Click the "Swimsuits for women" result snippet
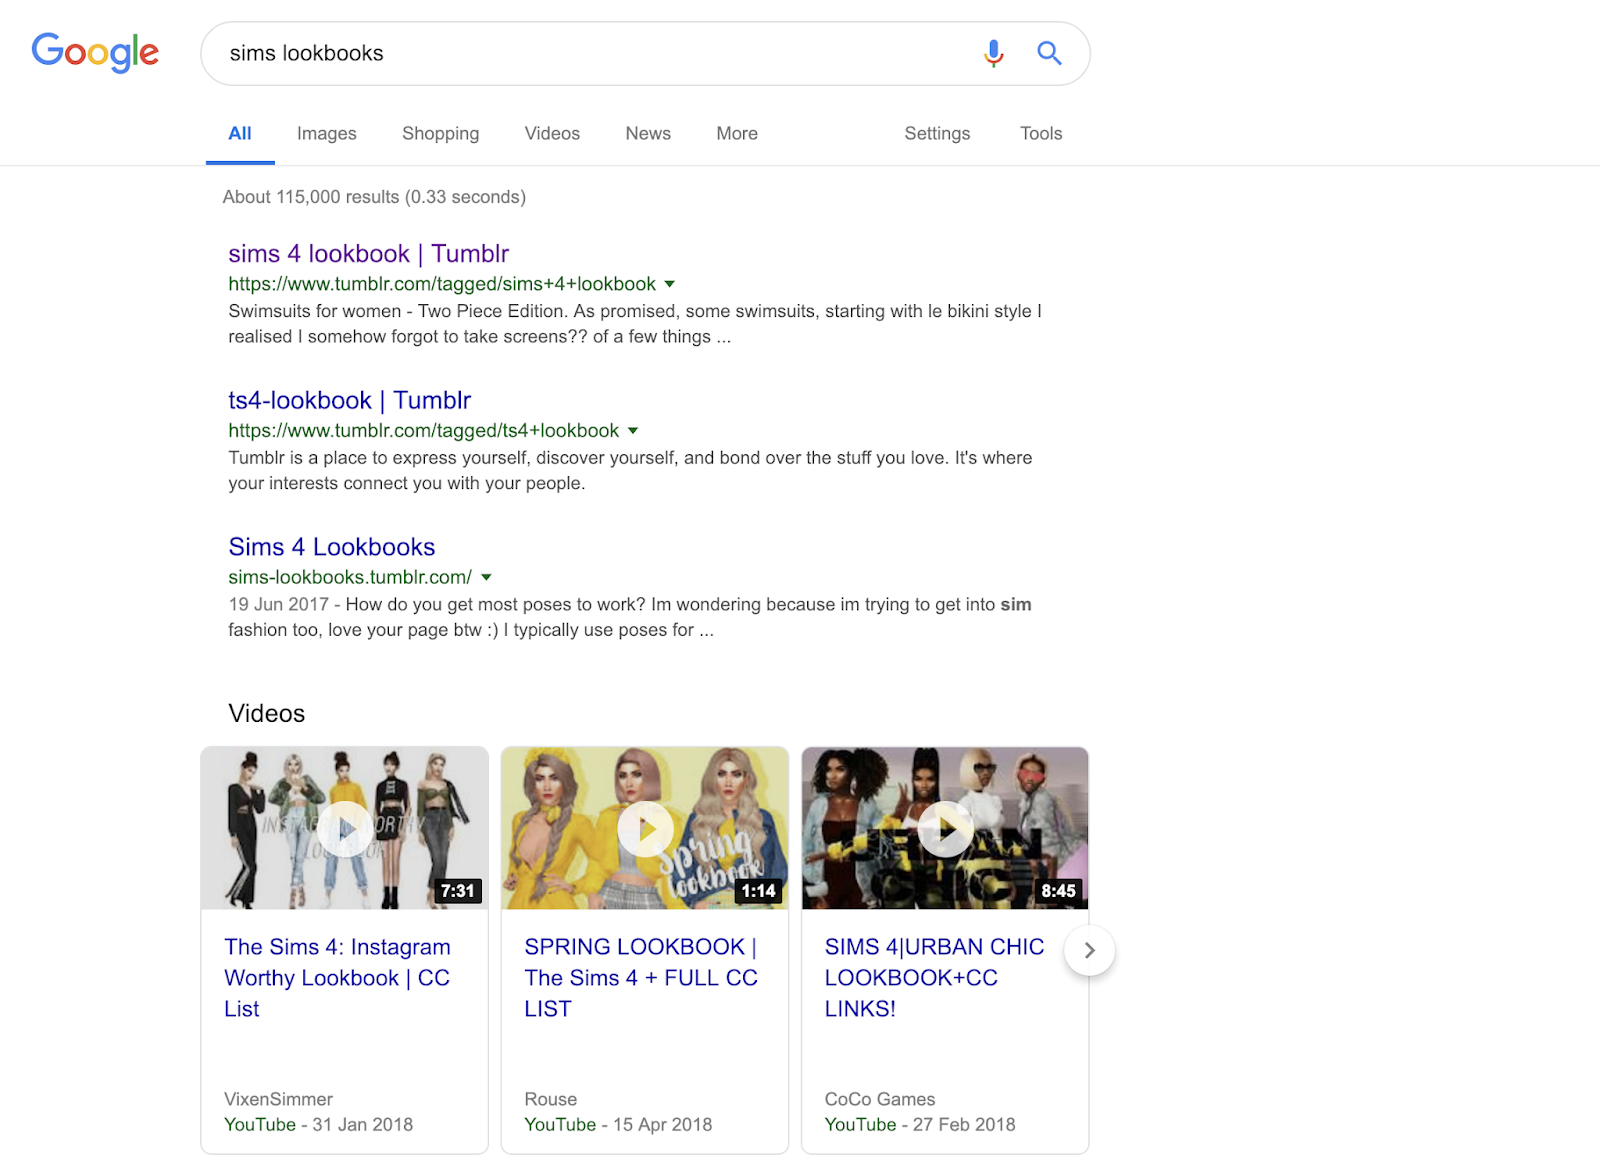1600x1176 pixels. tap(635, 324)
